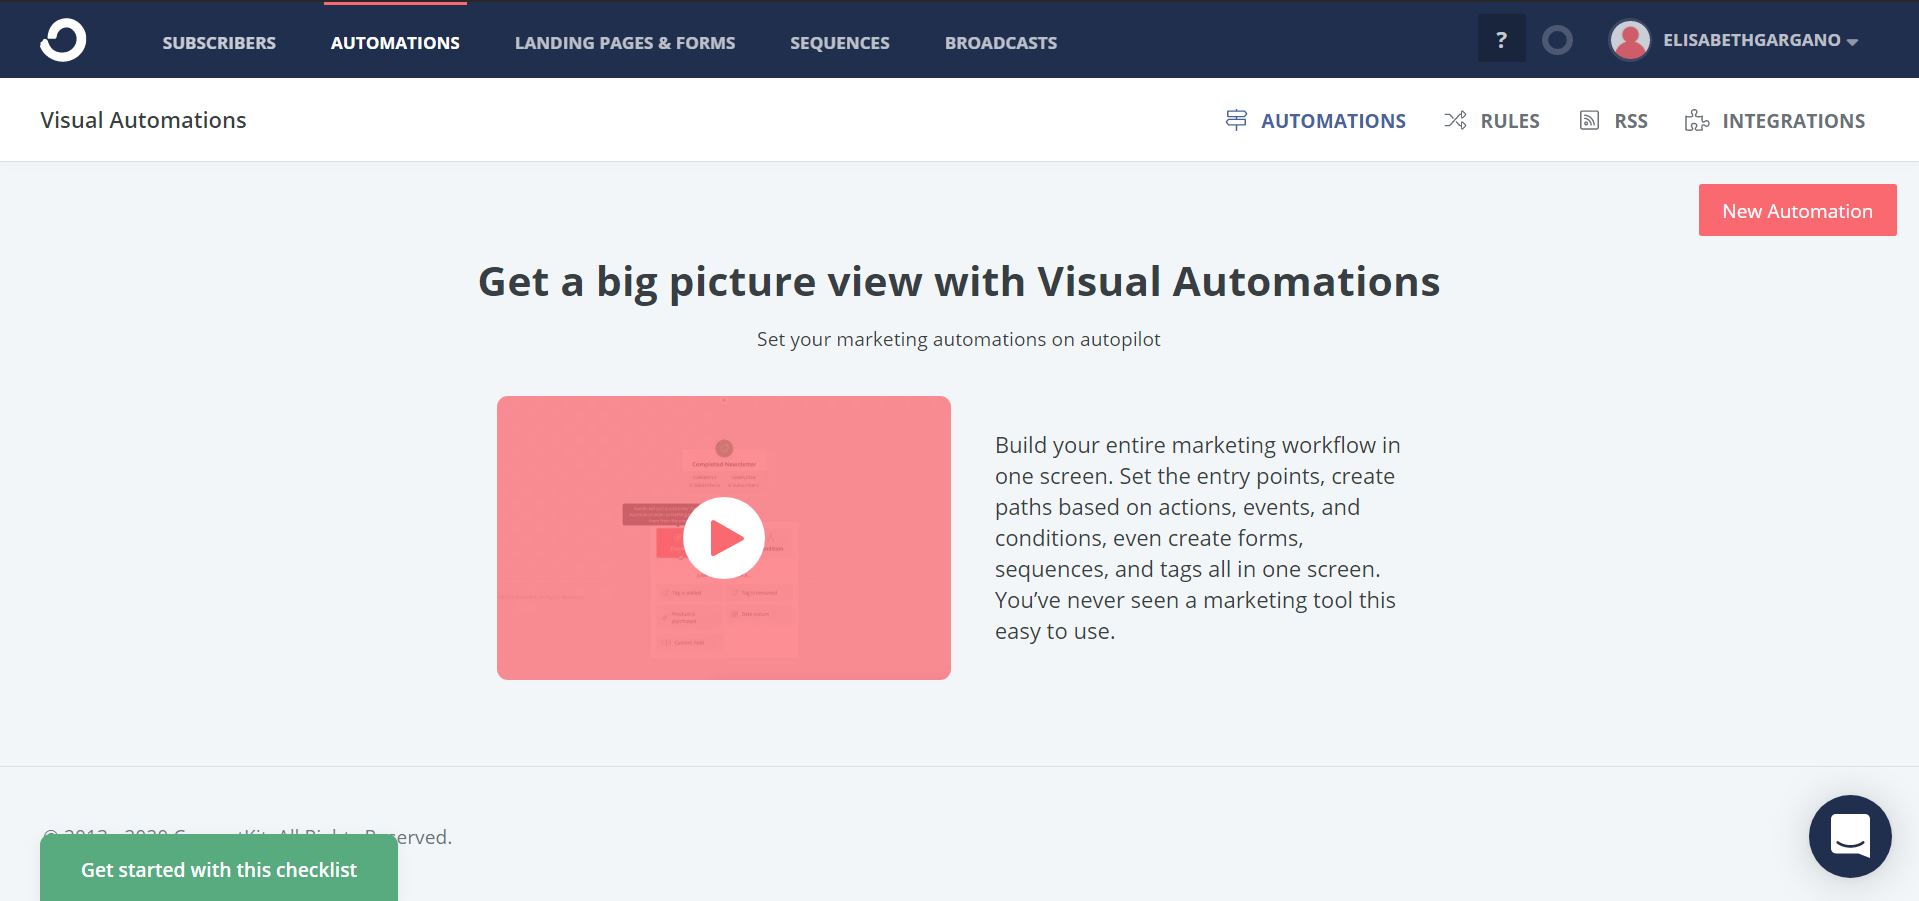Select the INTEGRATIONS sub-navigation link
The width and height of the screenshot is (1919, 901).
[1794, 121]
